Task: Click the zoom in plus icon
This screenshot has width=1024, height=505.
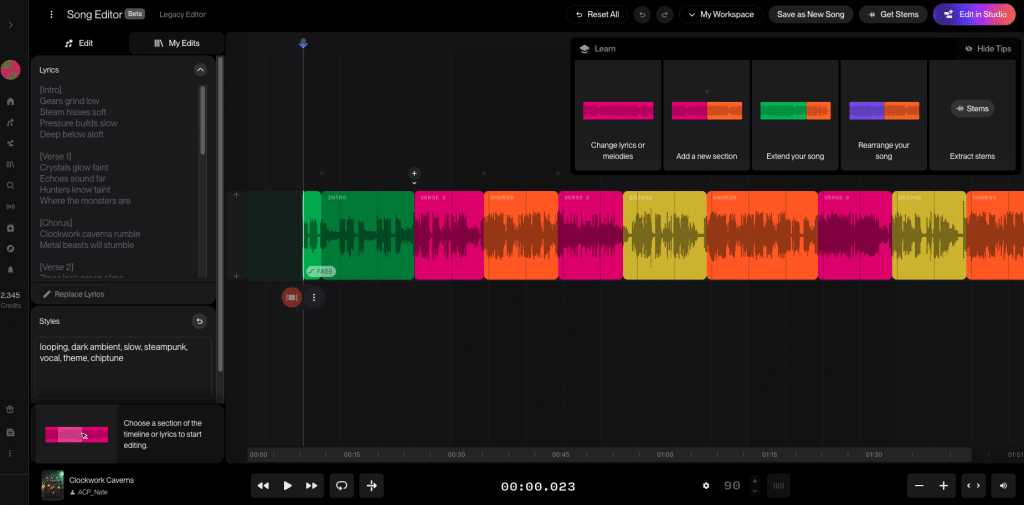Action: [943, 485]
